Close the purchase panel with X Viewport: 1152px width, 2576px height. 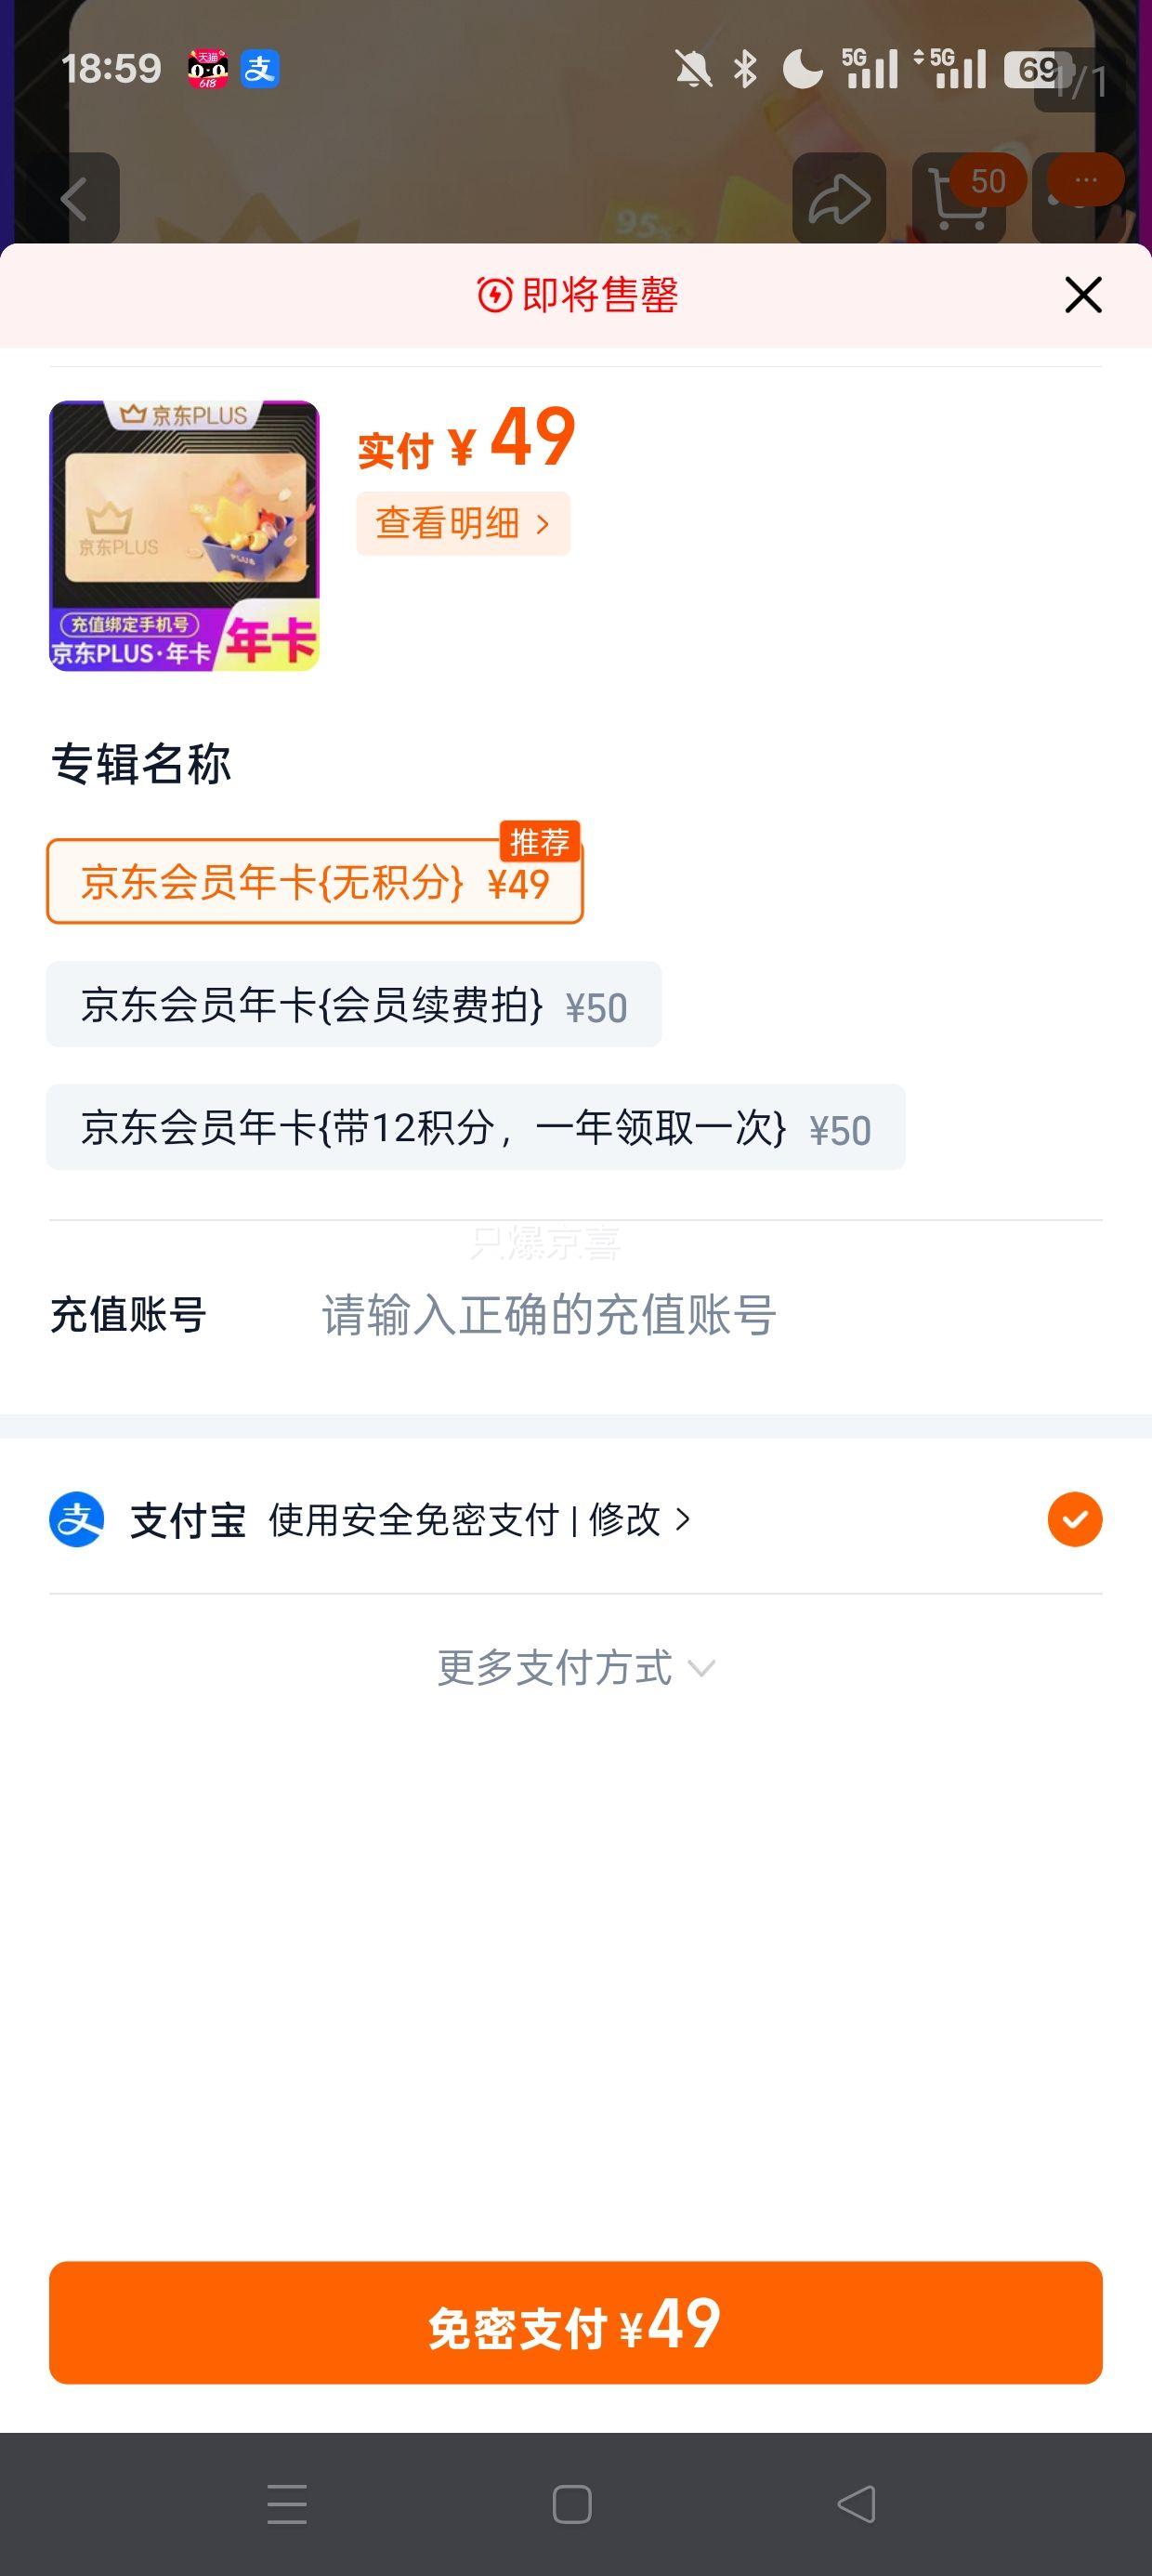[x=1083, y=295]
